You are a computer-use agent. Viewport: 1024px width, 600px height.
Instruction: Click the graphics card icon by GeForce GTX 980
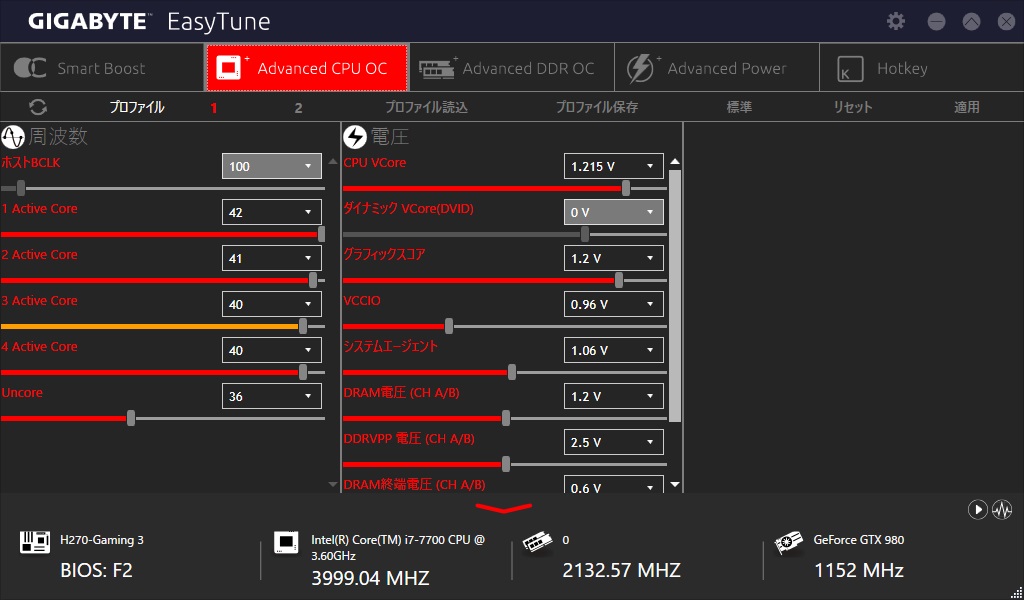pyautogui.click(x=788, y=543)
